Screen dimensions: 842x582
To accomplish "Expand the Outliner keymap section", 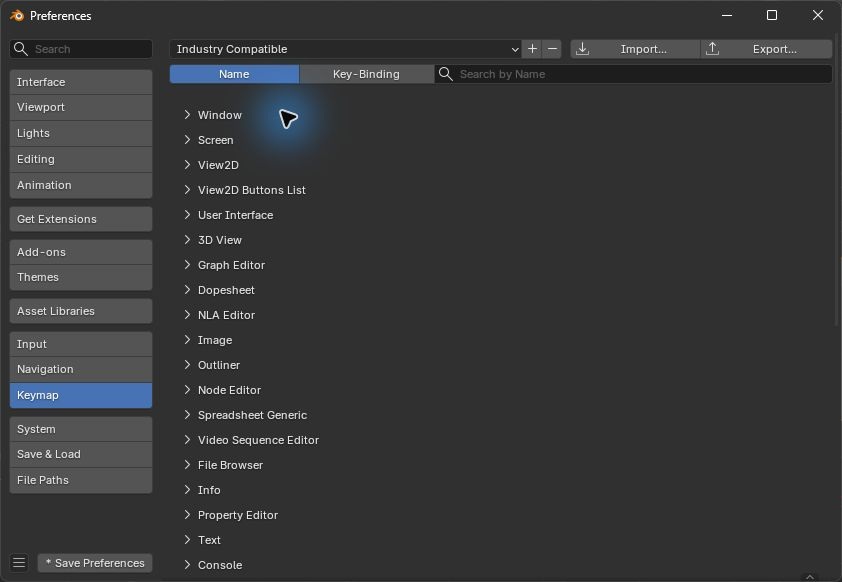I will point(187,365).
